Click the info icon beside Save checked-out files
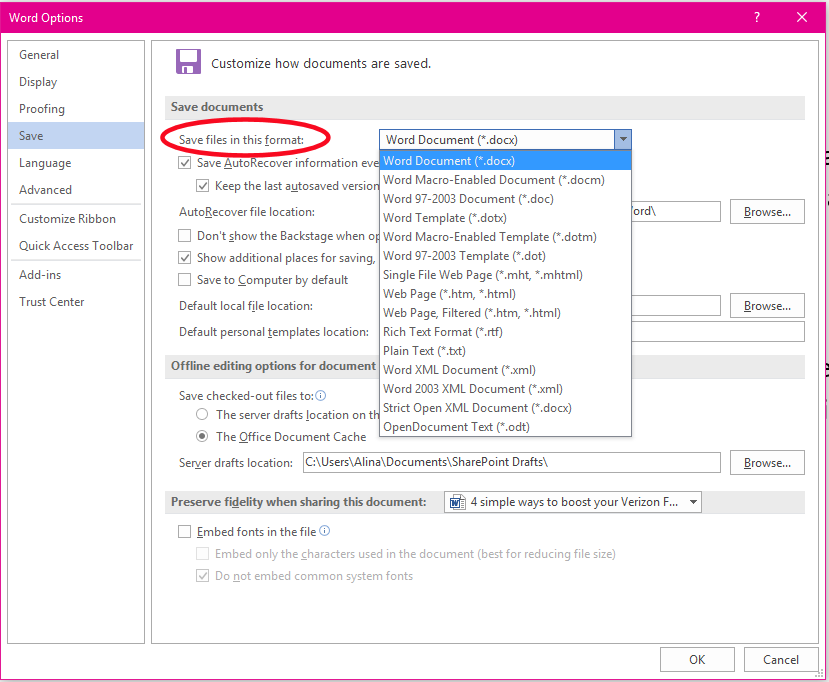This screenshot has height=682, width=829. pyautogui.click(x=320, y=395)
